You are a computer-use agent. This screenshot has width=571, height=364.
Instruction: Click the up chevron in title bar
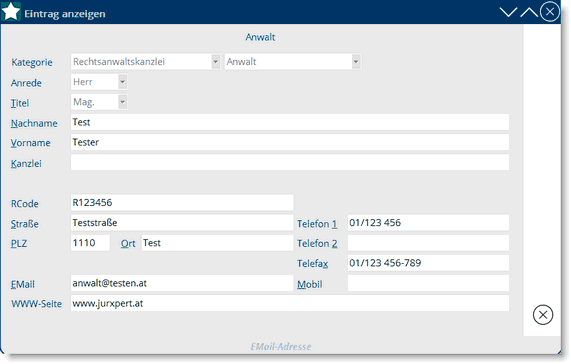(529, 12)
